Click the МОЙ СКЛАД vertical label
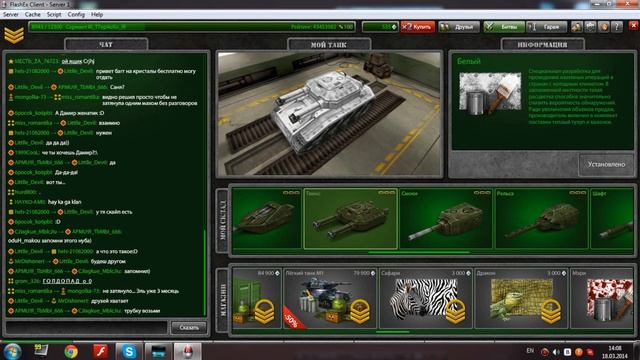The width and height of the screenshot is (640, 360). pyautogui.click(x=222, y=220)
